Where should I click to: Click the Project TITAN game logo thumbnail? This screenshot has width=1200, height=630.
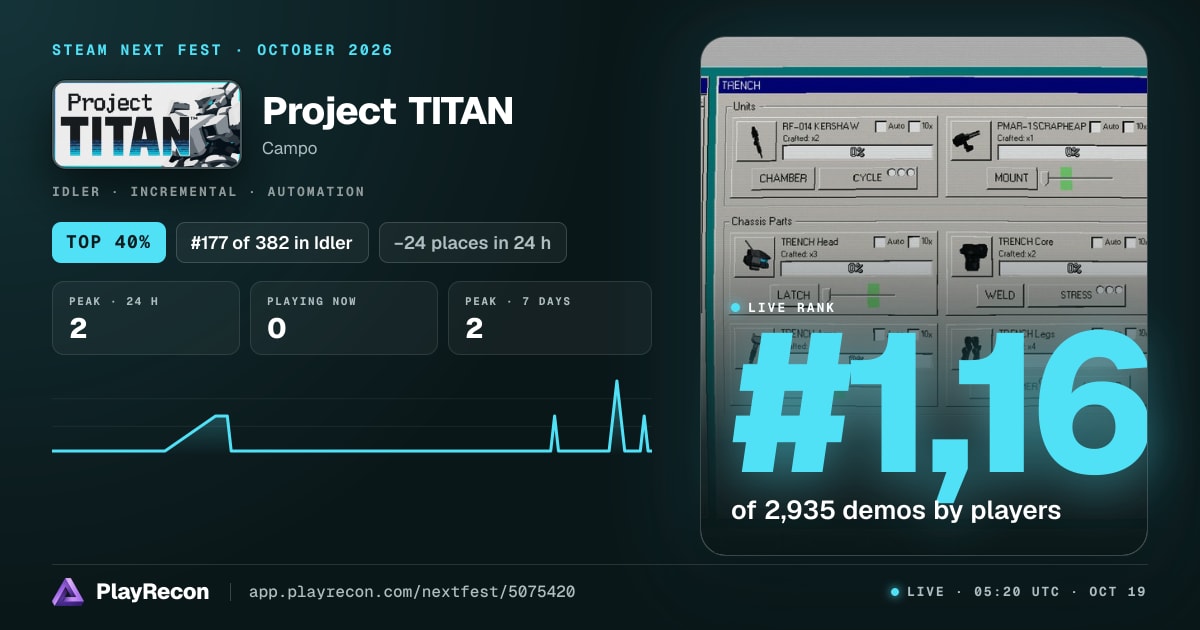point(146,124)
